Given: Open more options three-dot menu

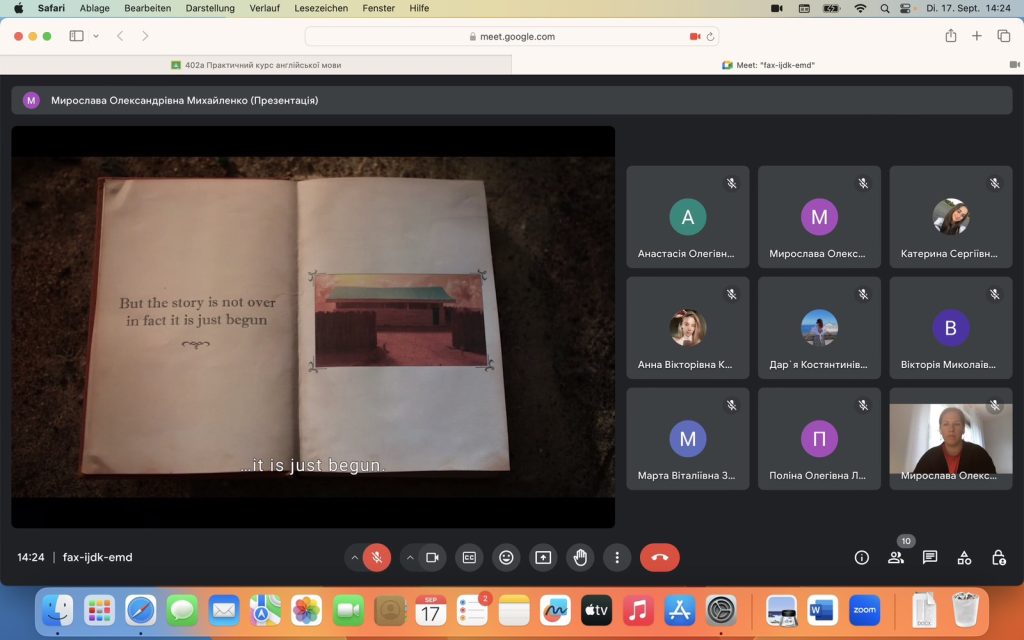Looking at the screenshot, I should click(x=617, y=557).
